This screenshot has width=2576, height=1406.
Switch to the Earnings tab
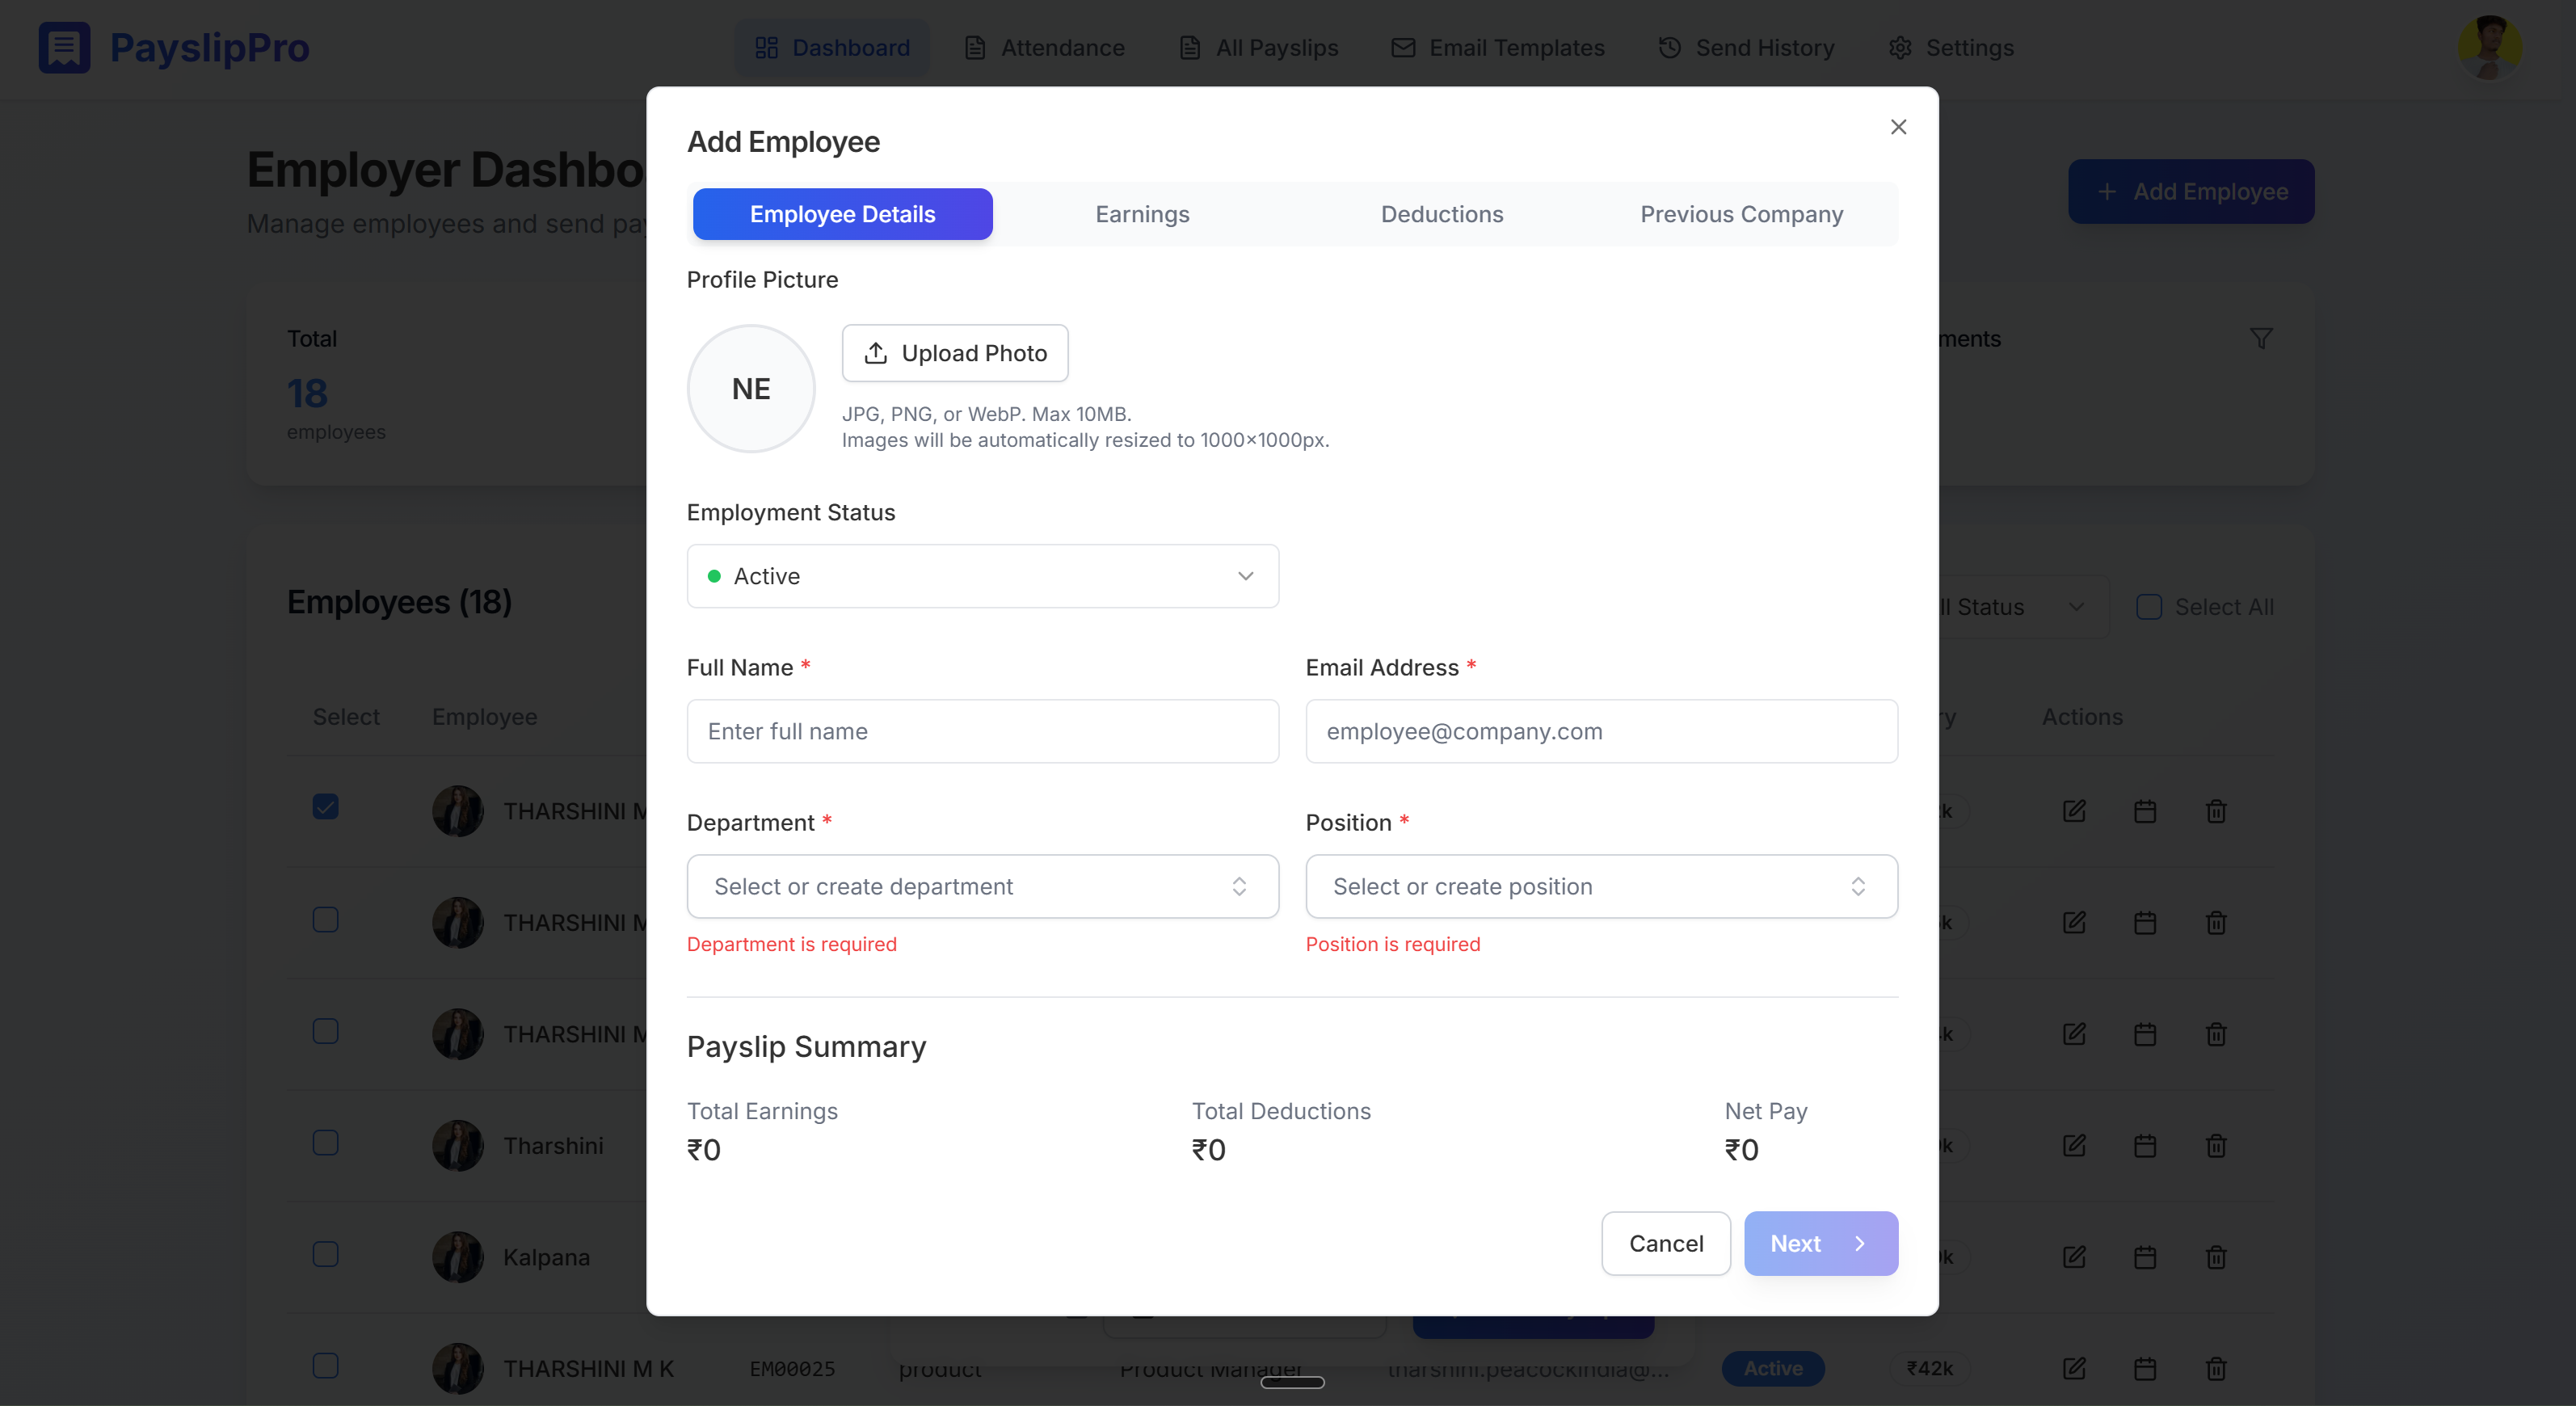pos(1142,214)
